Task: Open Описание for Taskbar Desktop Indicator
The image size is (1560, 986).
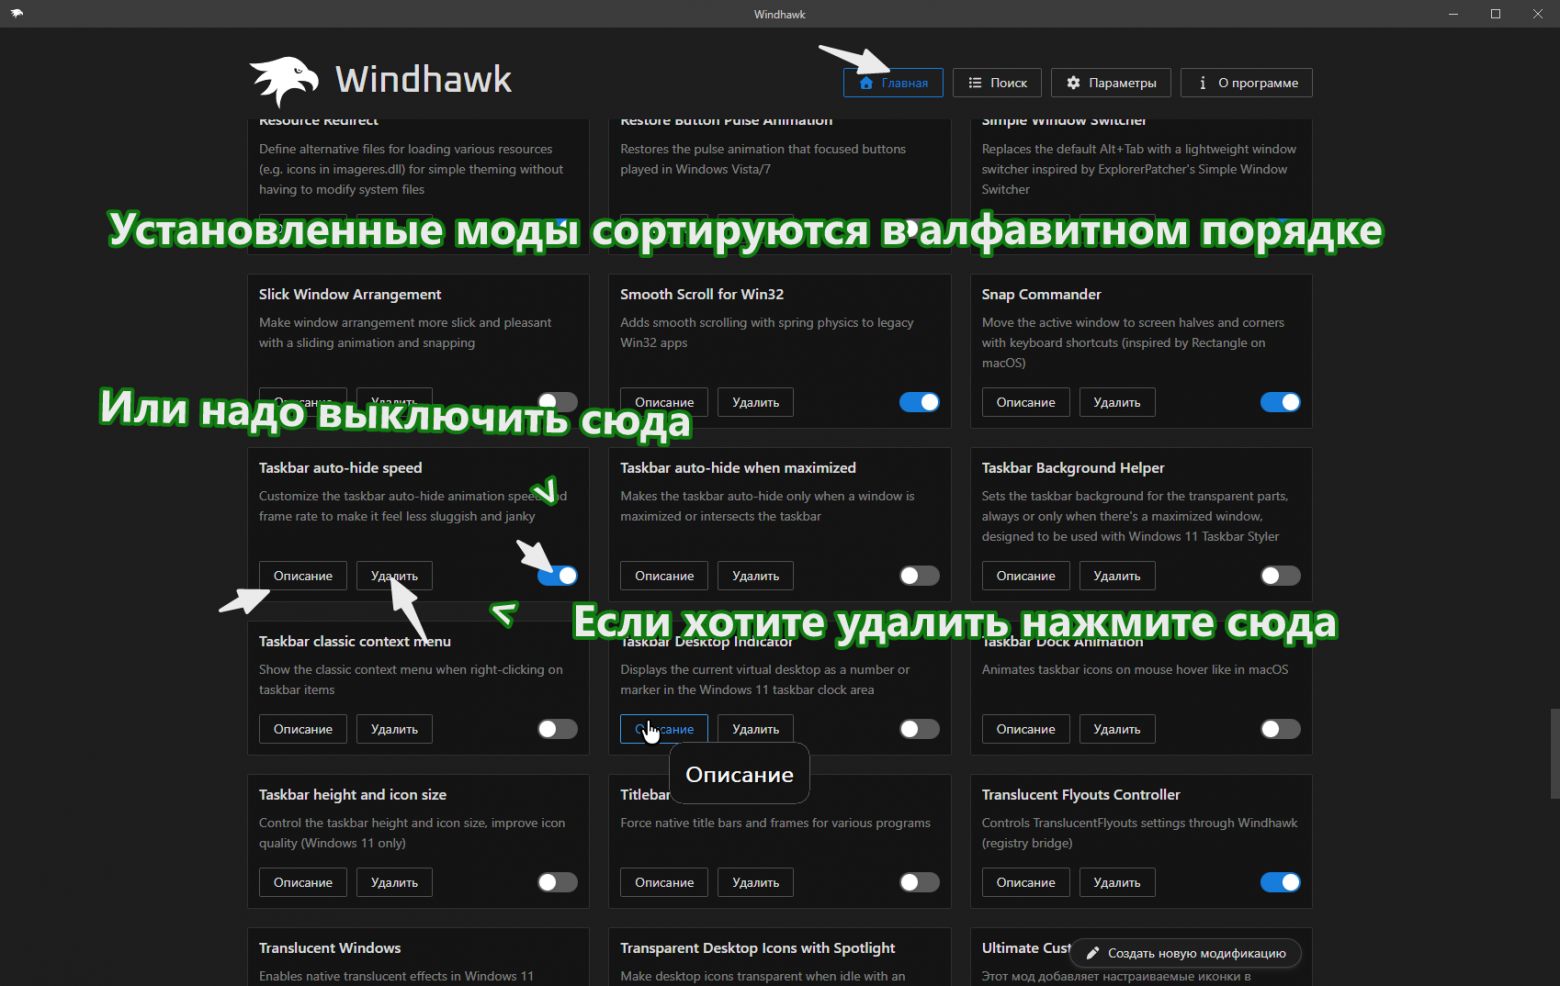Action: [664, 729]
